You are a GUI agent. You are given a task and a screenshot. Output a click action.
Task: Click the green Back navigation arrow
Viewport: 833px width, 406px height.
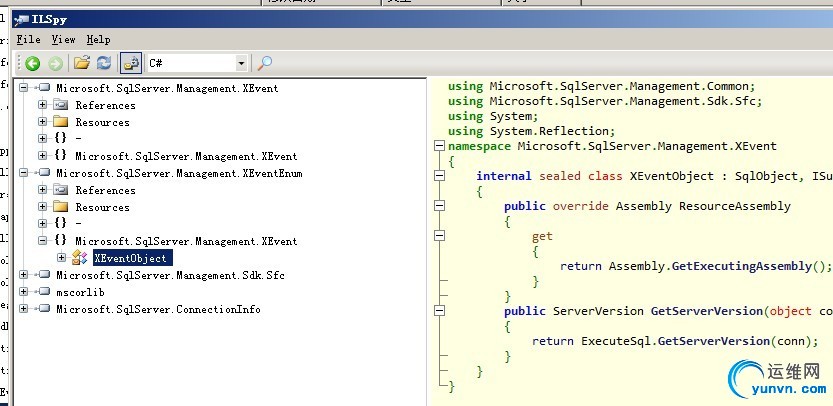[x=32, y=64]
